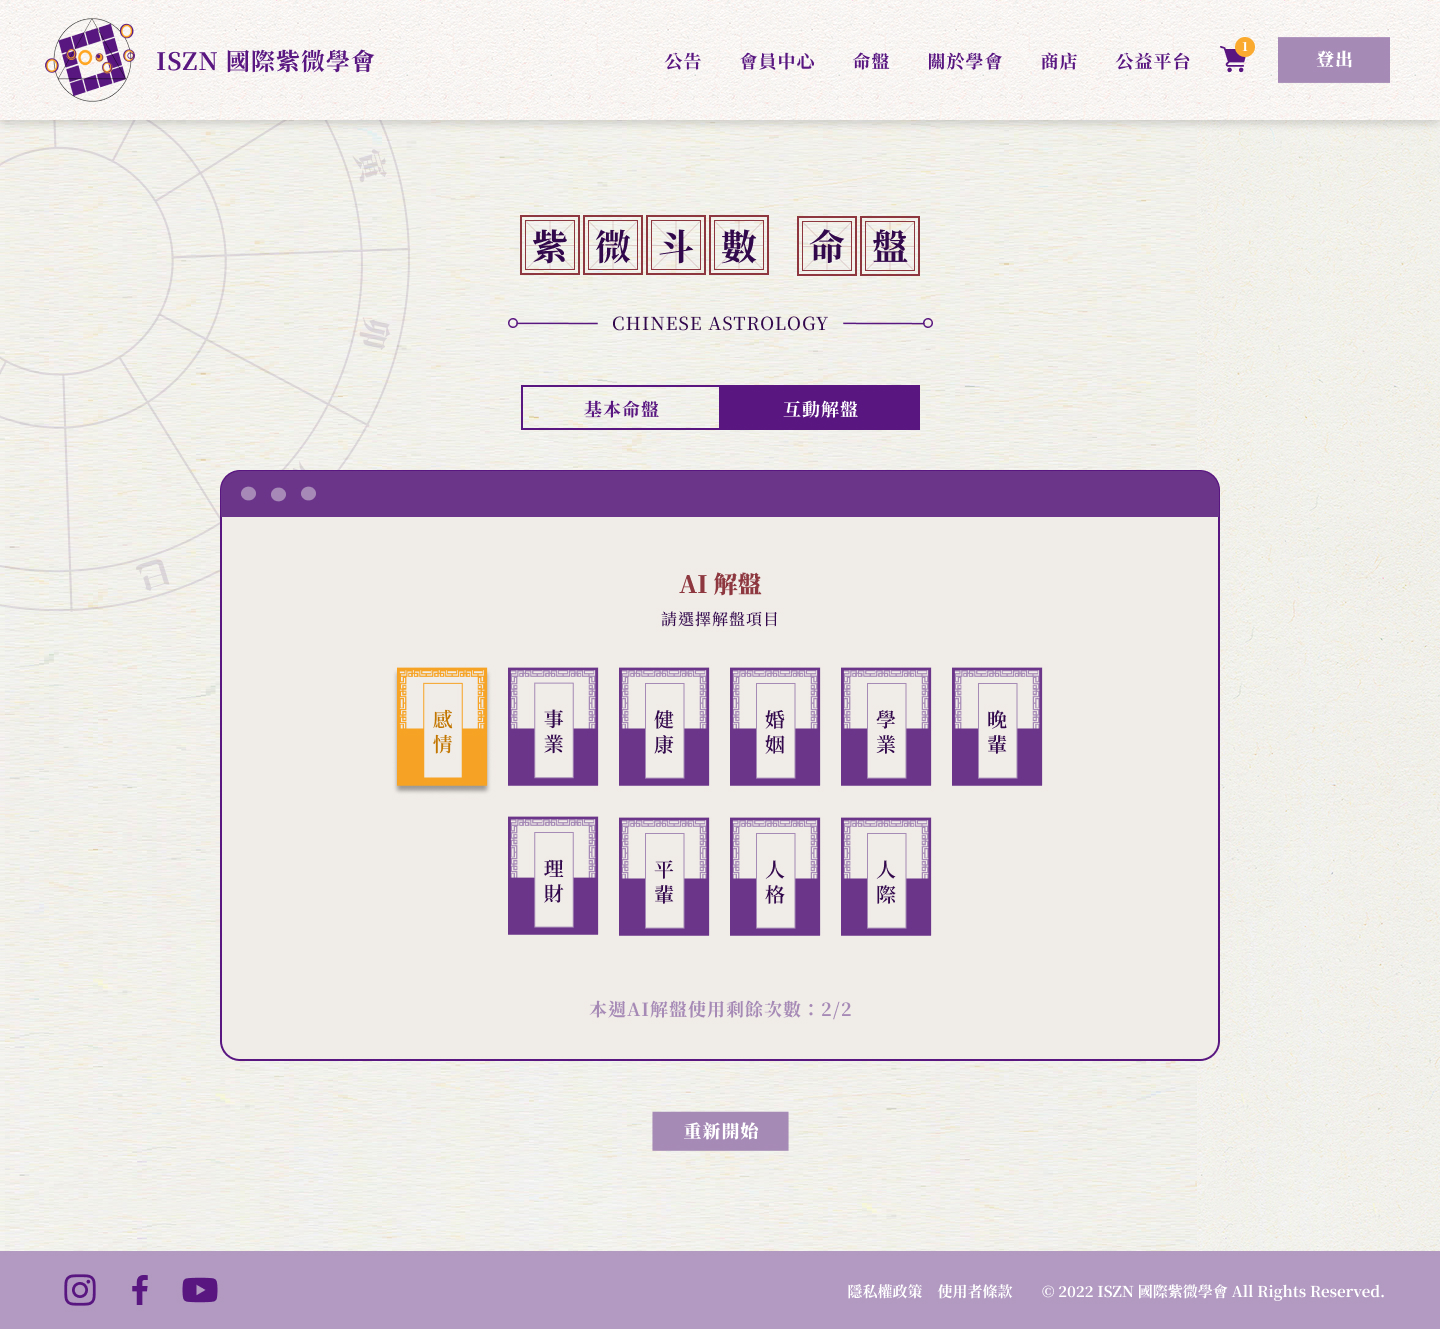Choose the 人格 reading card
Image resolution: width=1440 pixels, height=1329 pixels.
pos(775,877)
